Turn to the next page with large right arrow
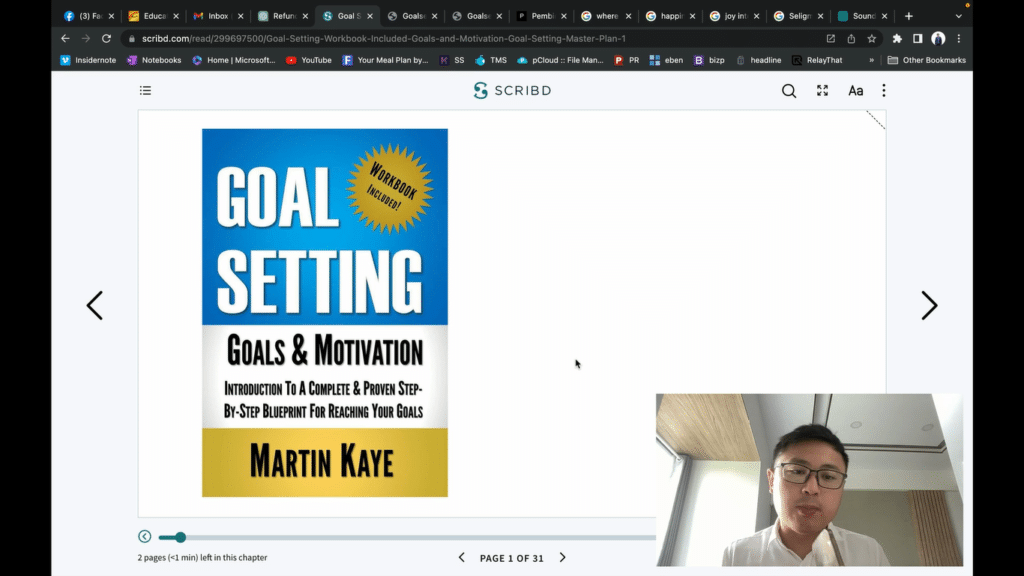 click(x=929, y=305)
